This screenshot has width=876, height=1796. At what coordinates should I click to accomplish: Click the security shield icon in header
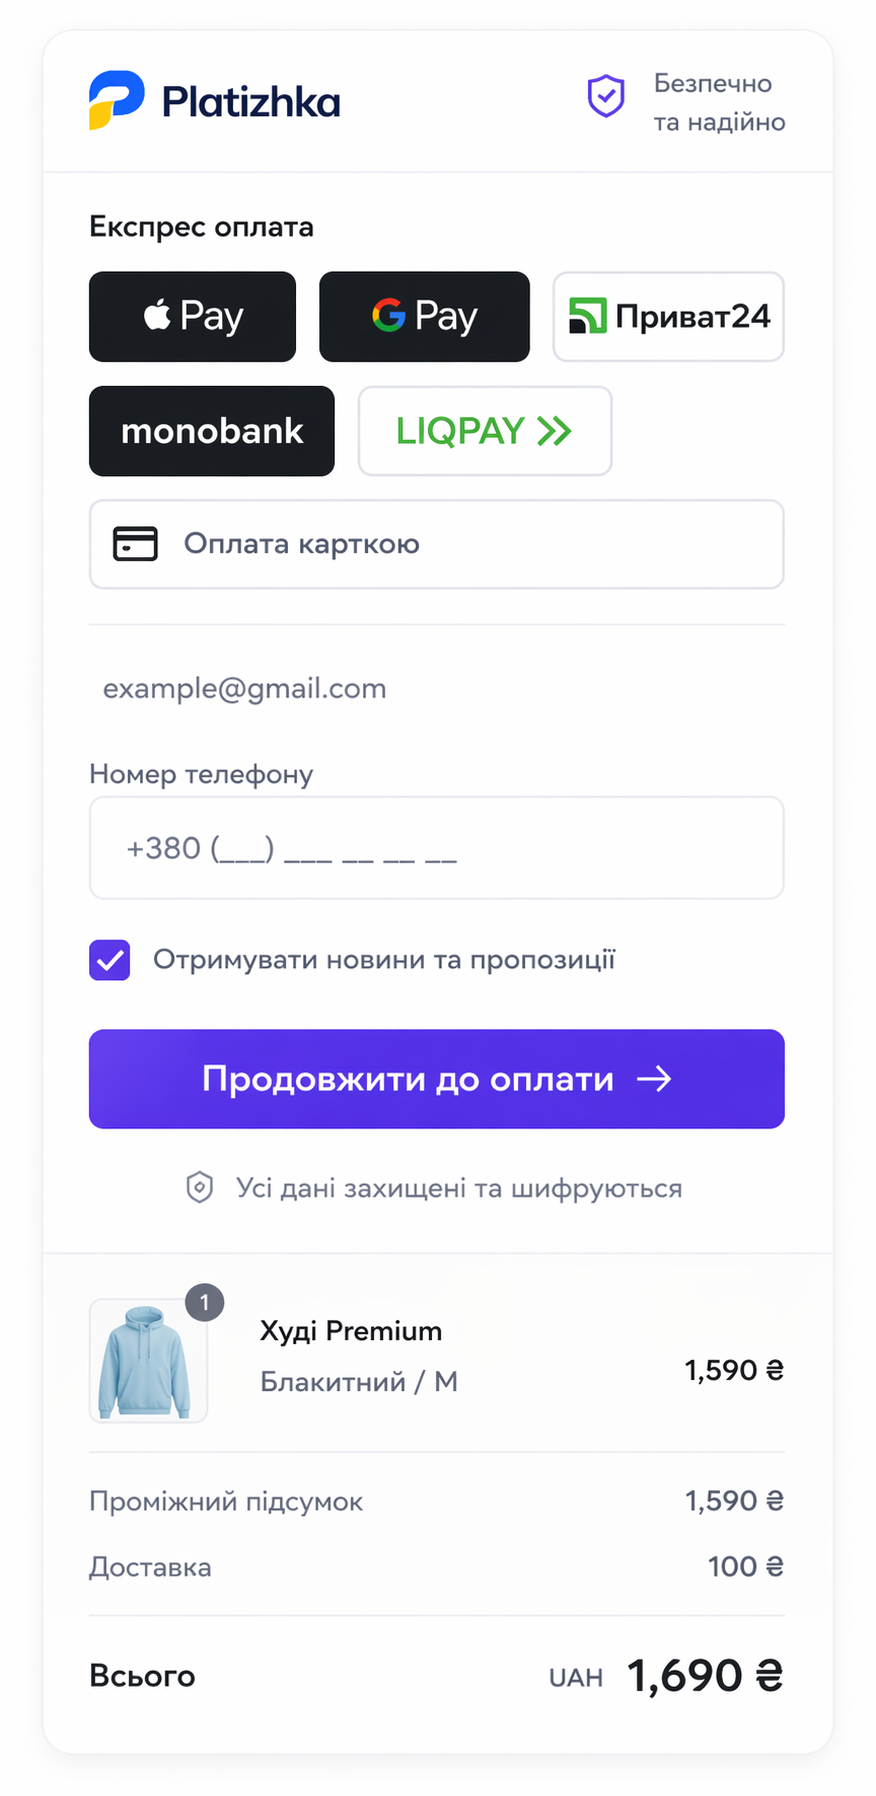pos(605,97)
